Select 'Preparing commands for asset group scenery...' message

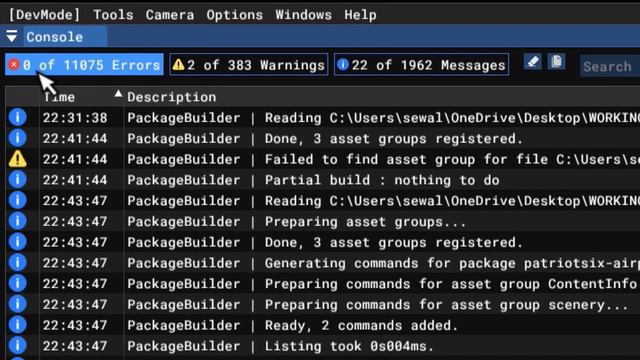coord(447,305)
